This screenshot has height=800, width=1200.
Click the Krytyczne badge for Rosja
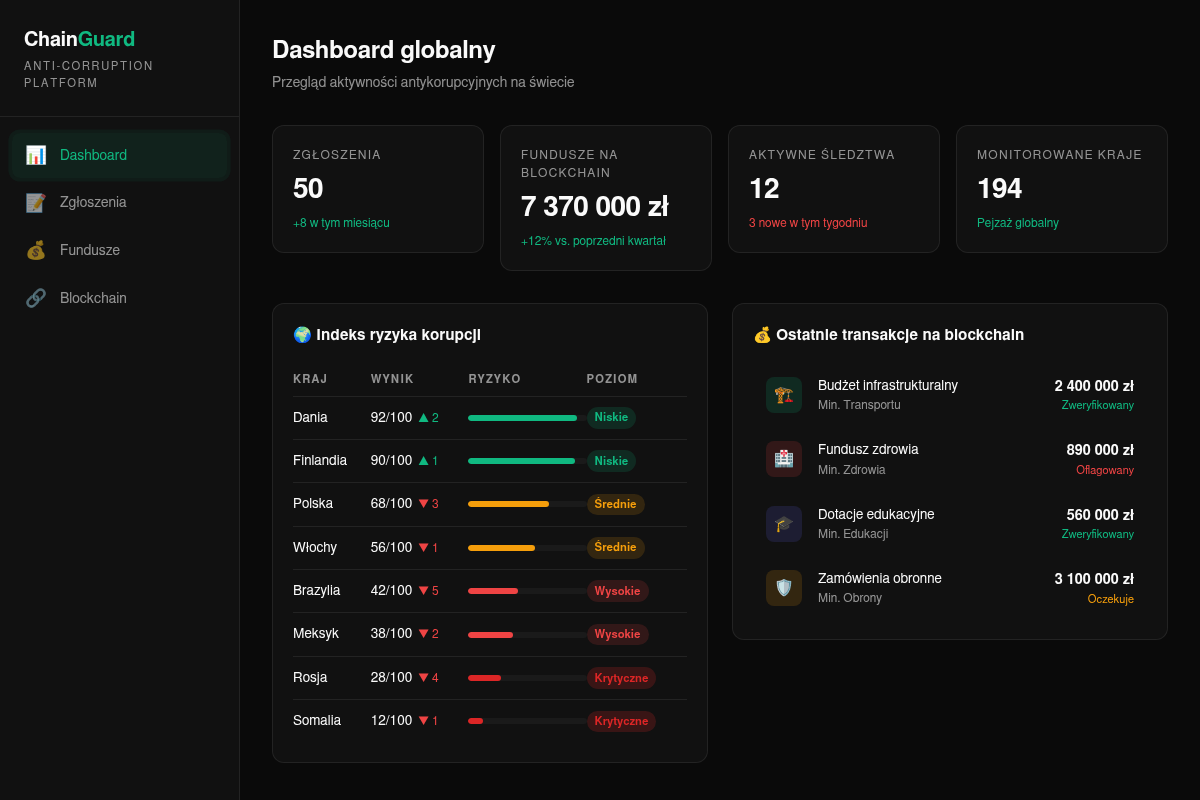tap(621, 678)
